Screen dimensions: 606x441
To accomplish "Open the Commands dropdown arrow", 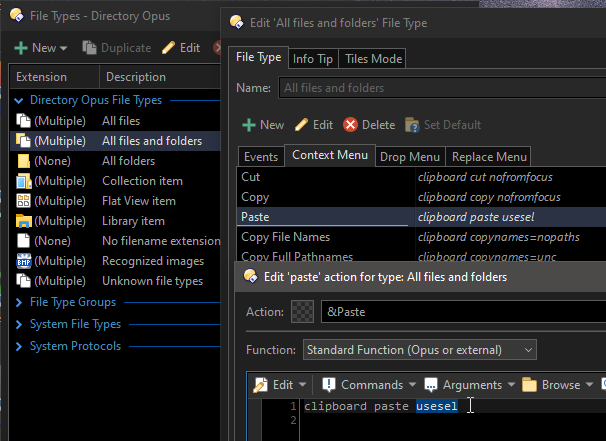I will [412, 385].
